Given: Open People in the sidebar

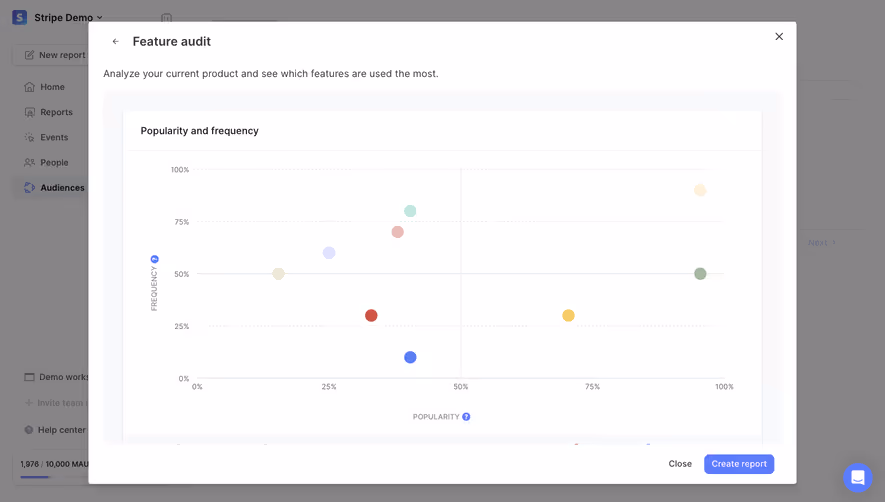Looking at the screenshot, I should click(x=54, y=163).
